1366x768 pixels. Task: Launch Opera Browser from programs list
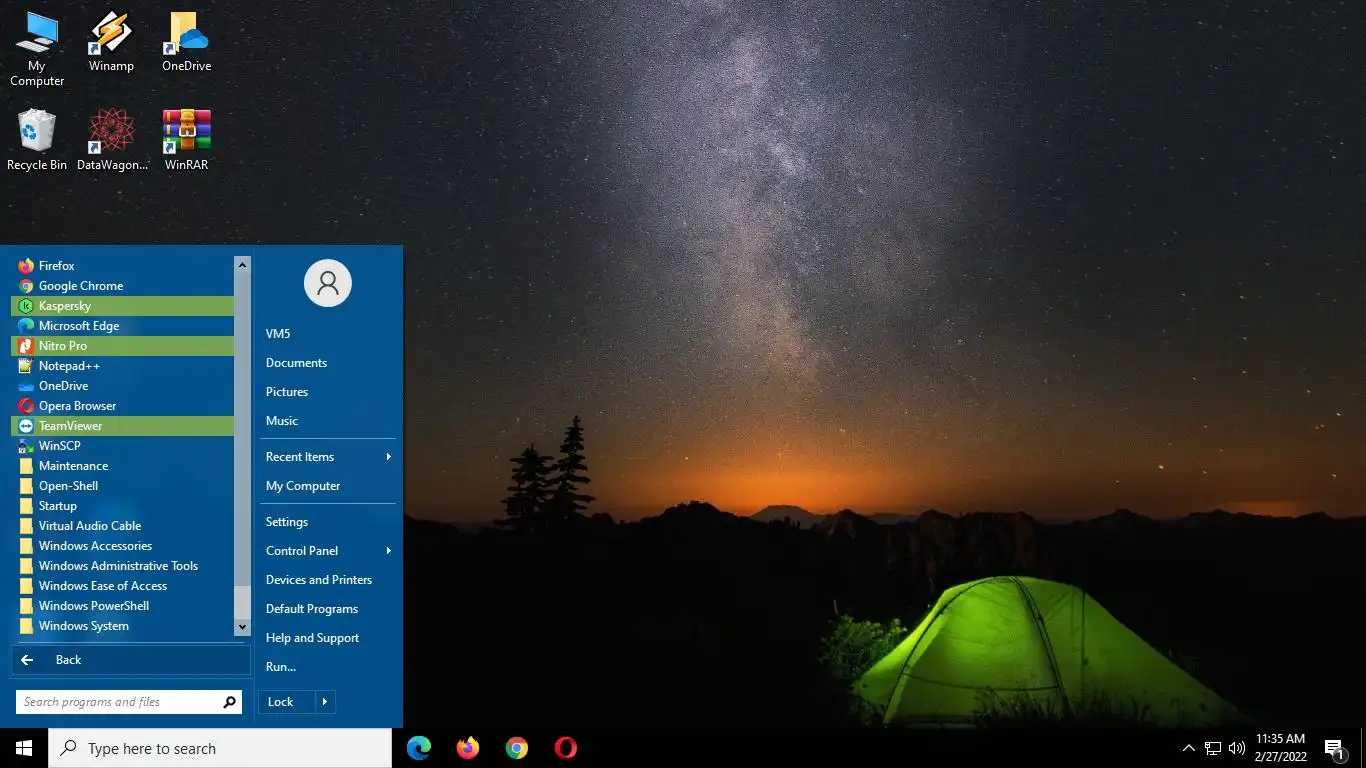click(x=122, y=406)
